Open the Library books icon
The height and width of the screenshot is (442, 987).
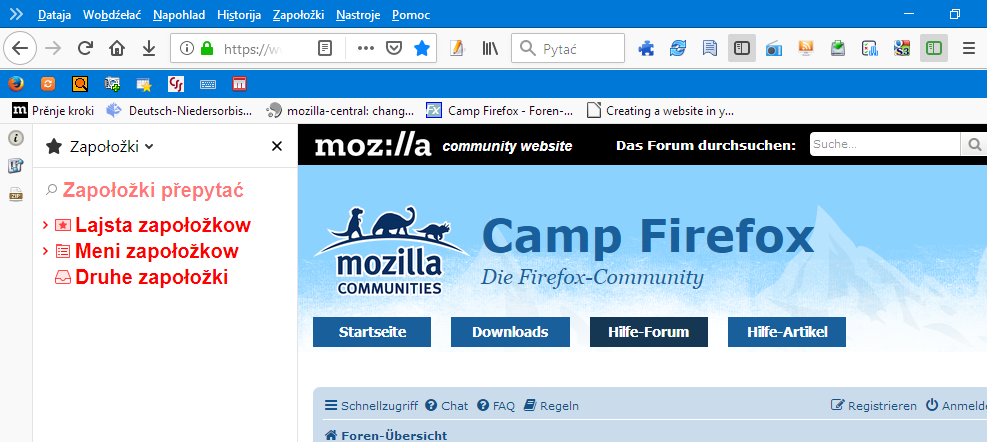490,48
